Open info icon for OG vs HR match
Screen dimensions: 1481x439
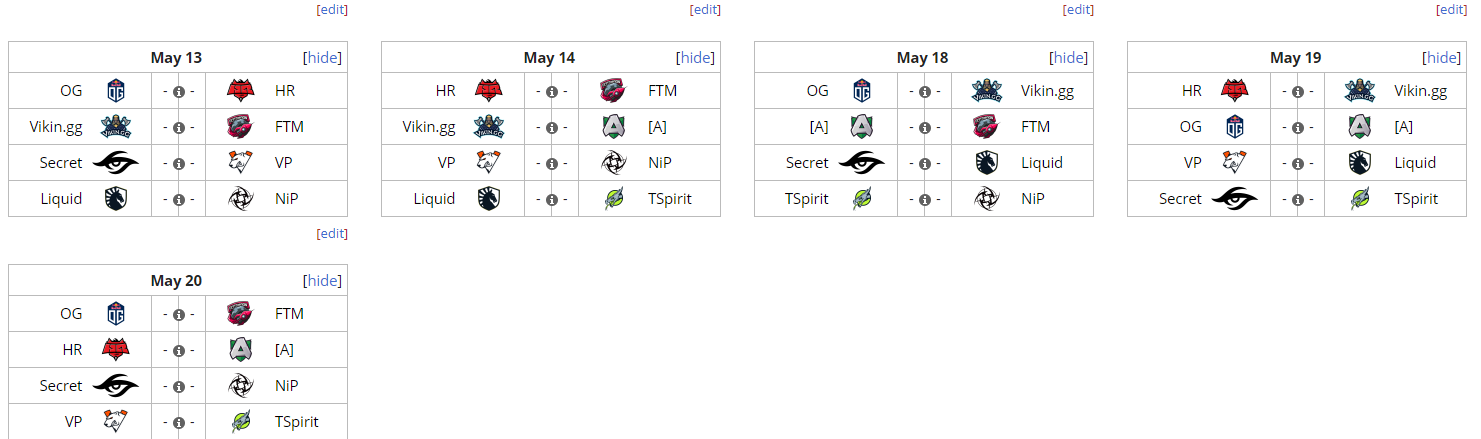pos(179,91)
